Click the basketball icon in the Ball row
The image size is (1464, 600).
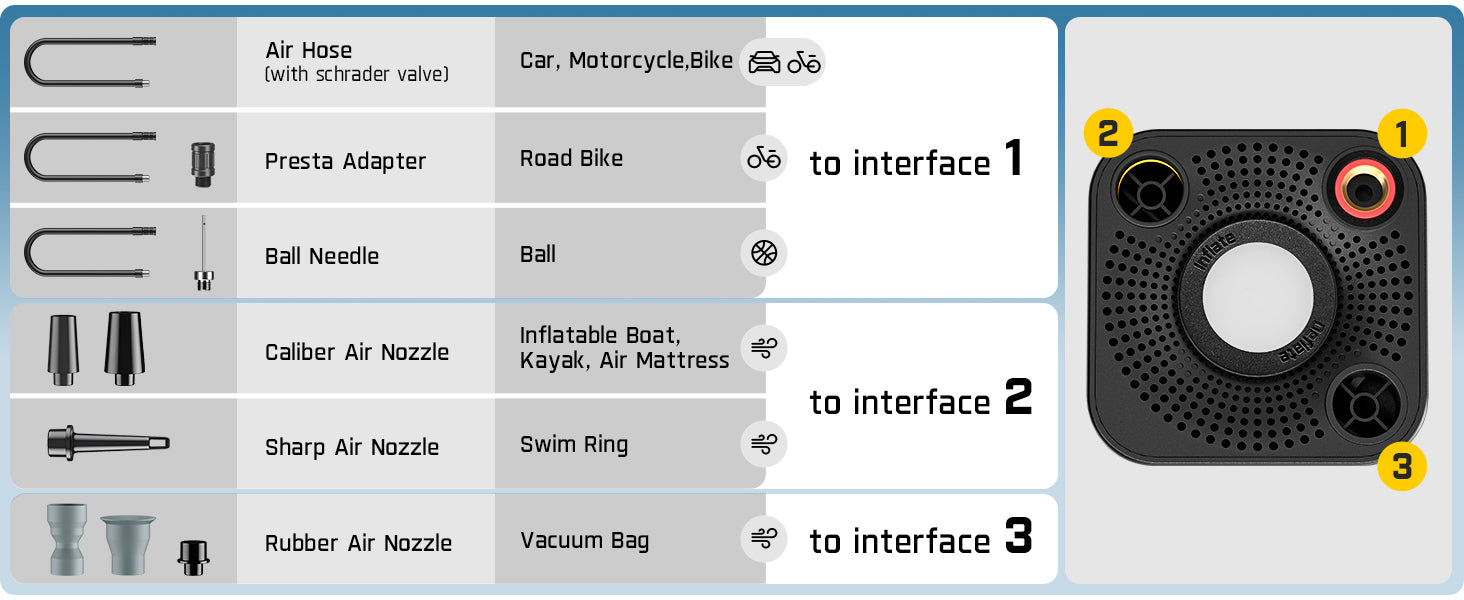point(764,254)
